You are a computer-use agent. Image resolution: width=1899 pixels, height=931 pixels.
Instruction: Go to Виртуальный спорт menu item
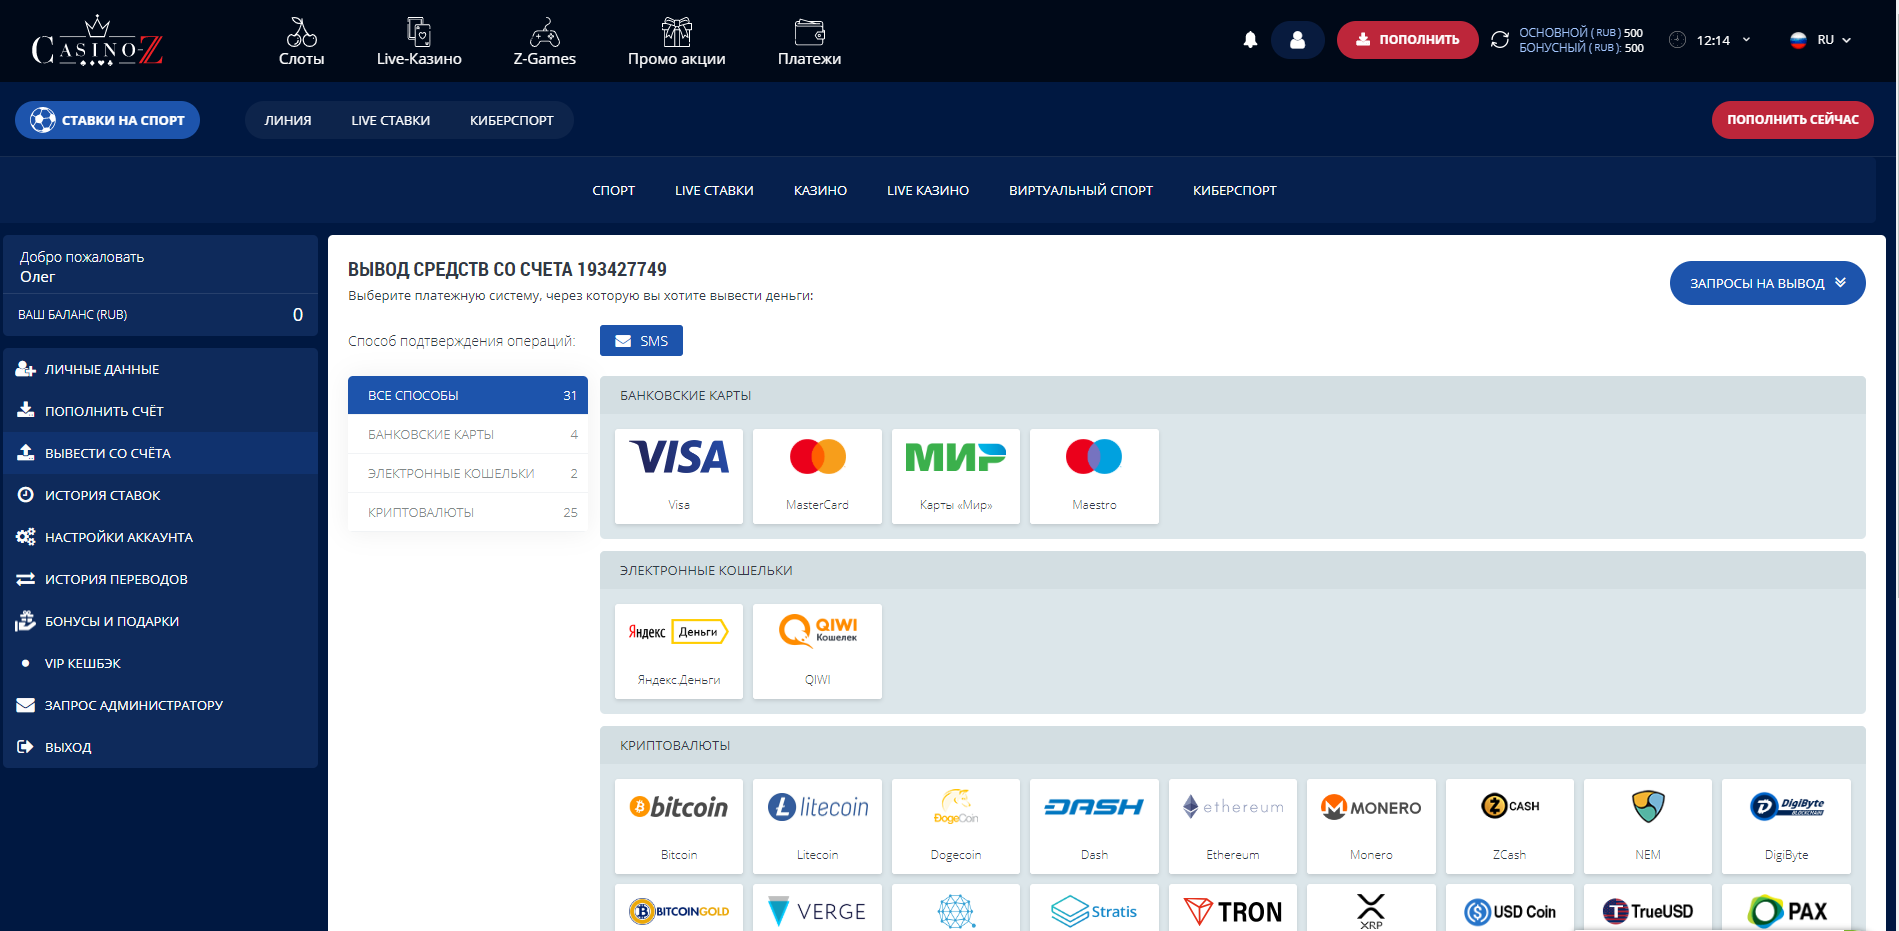1081,190
